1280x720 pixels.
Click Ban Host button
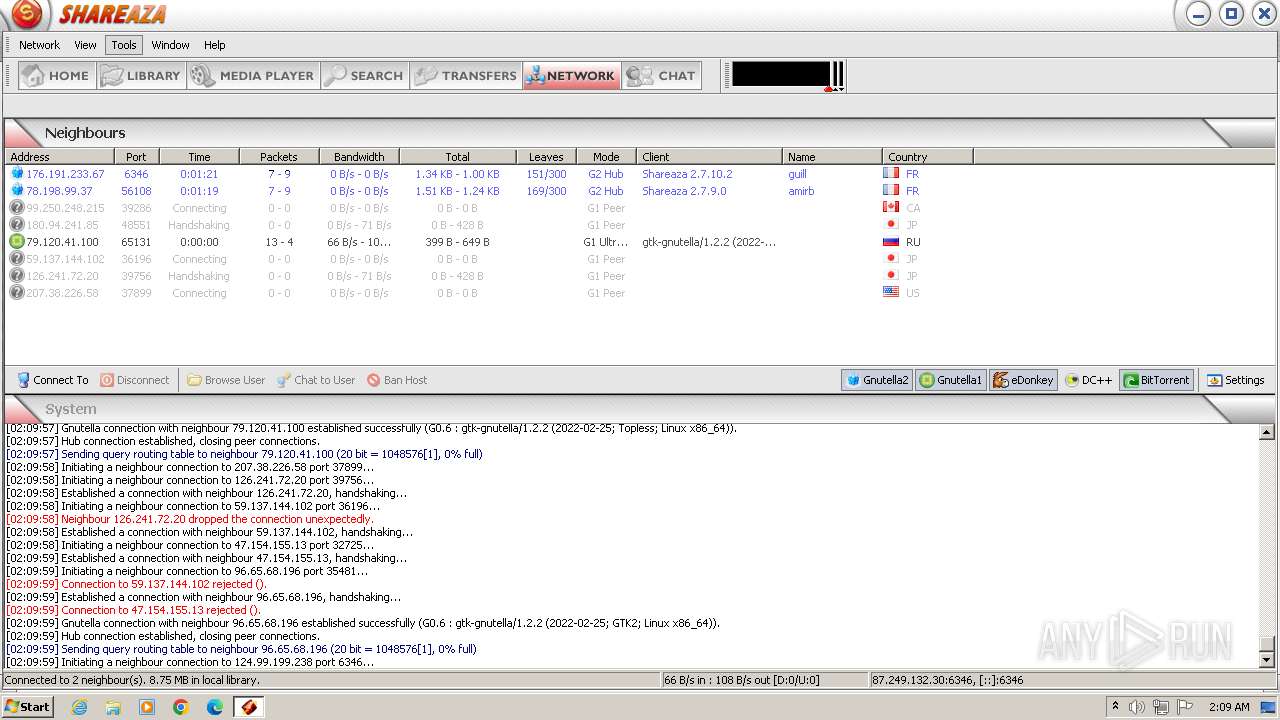pyautogui.click(x=397, y=380)
